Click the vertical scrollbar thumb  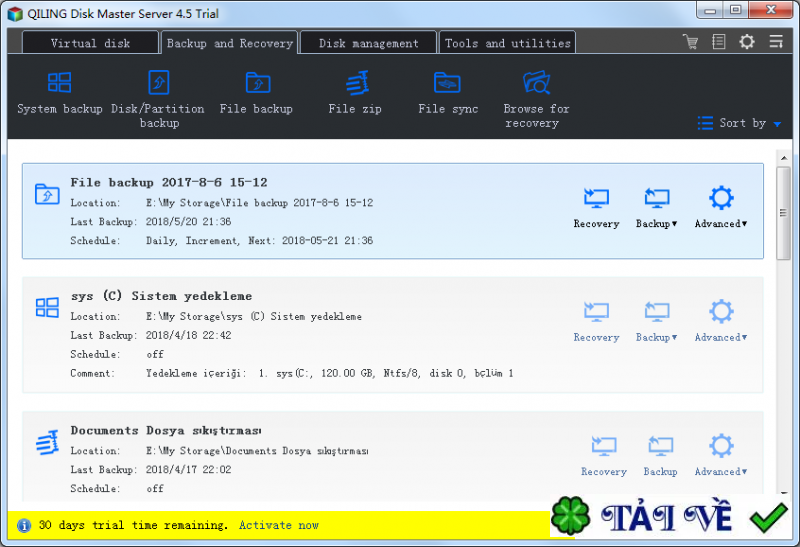point(784,213)
